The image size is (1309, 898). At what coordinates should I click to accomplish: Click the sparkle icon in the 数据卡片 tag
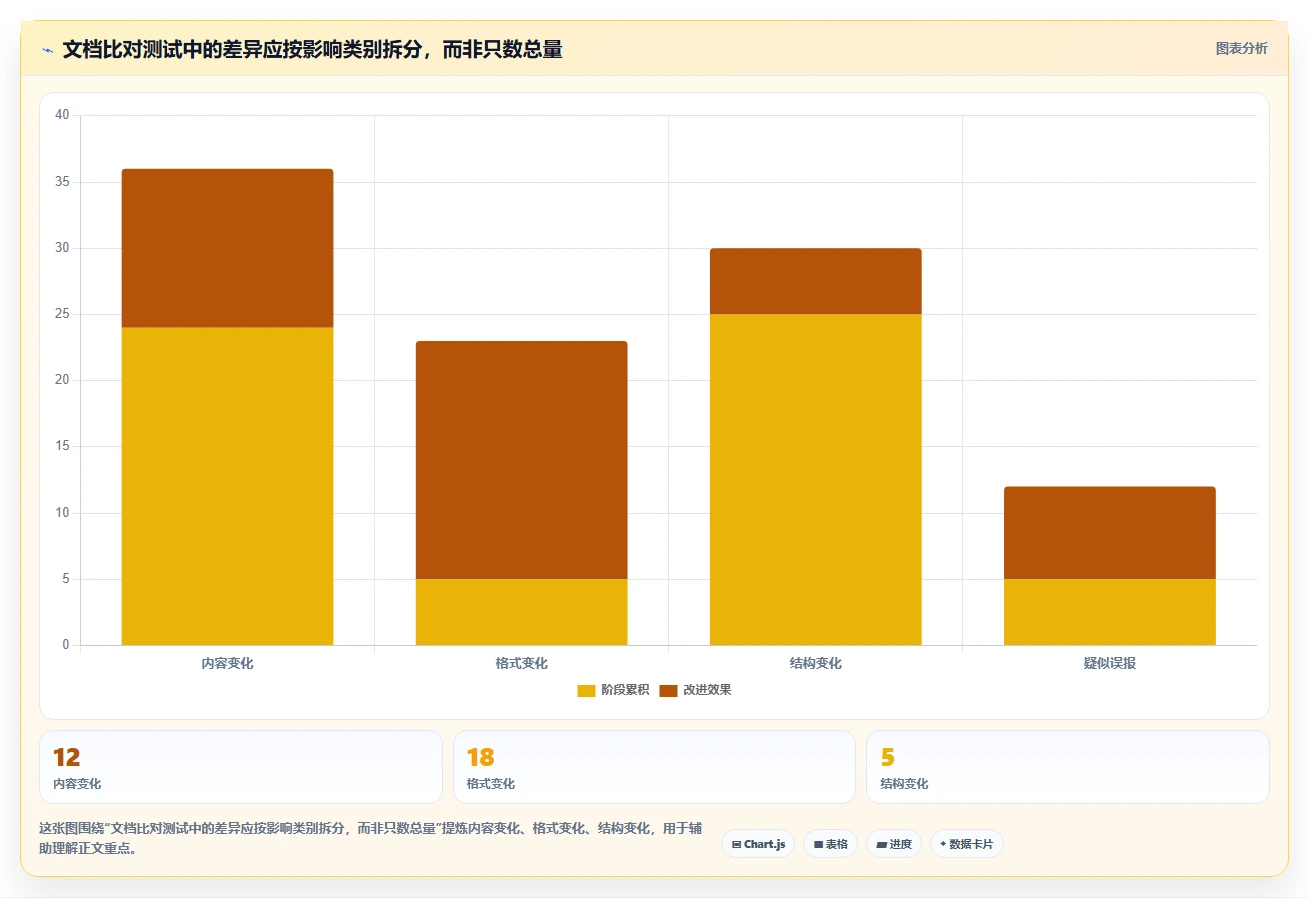tap(943, 844)
